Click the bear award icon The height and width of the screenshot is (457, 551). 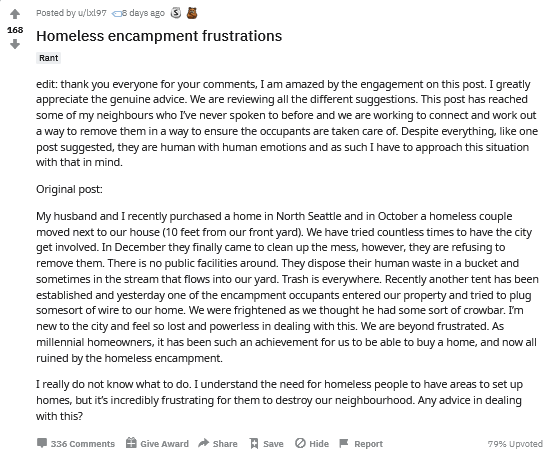click(192, 13)
